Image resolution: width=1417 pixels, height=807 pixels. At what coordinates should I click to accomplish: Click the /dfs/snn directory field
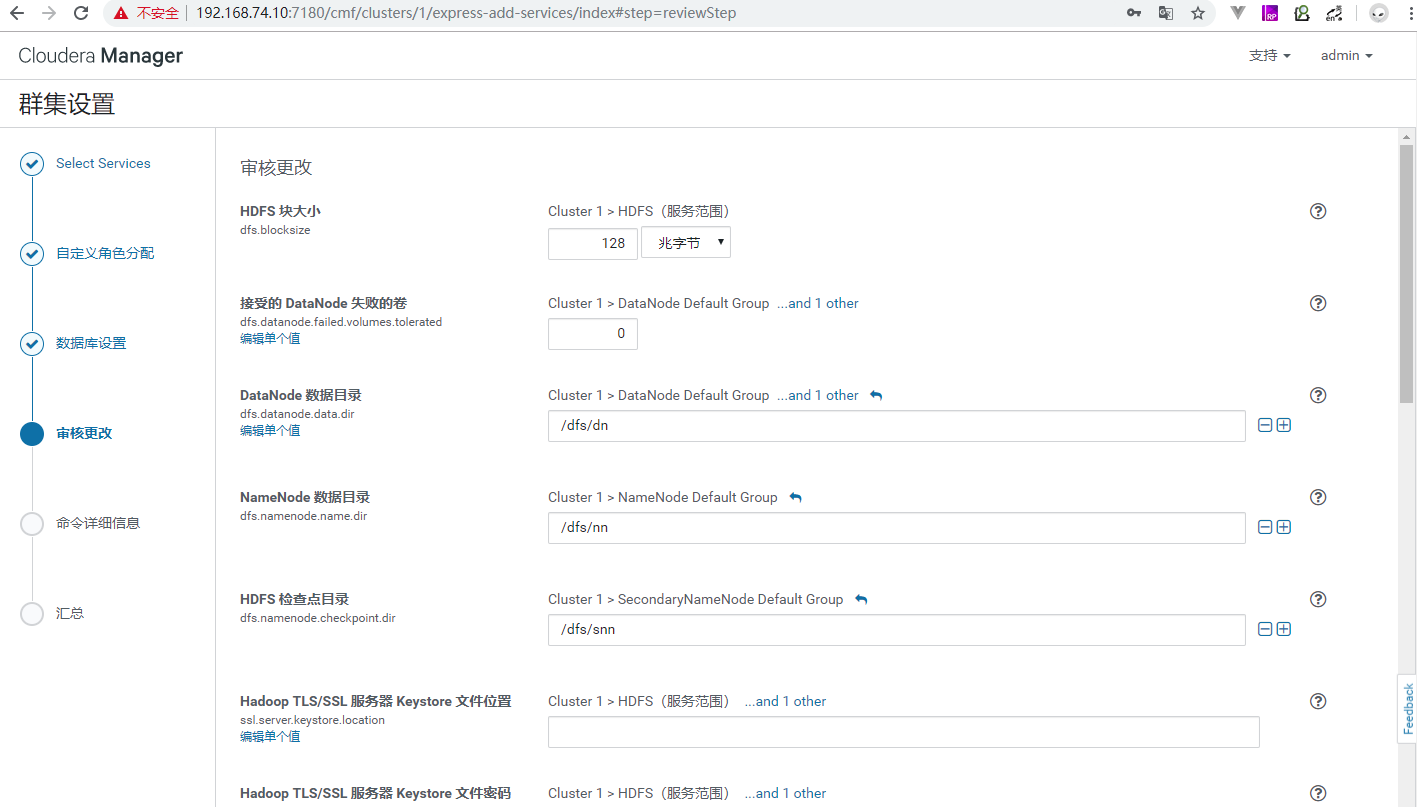[x=897, y=629]
